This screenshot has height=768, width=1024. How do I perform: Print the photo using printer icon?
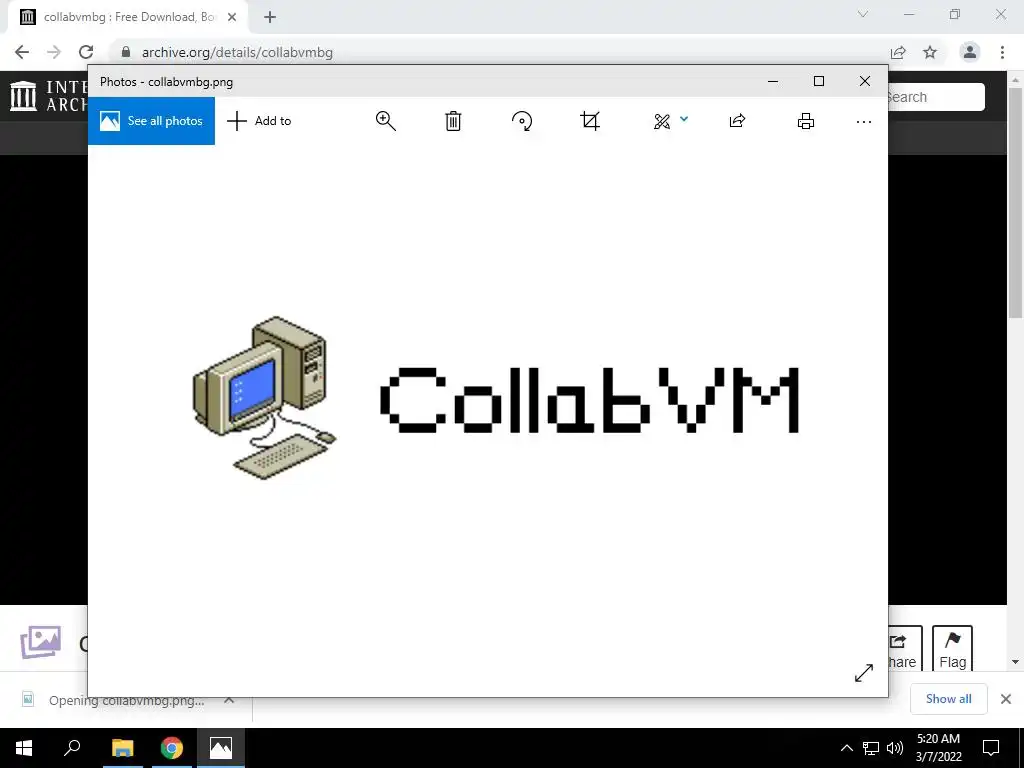click(806, 121)
